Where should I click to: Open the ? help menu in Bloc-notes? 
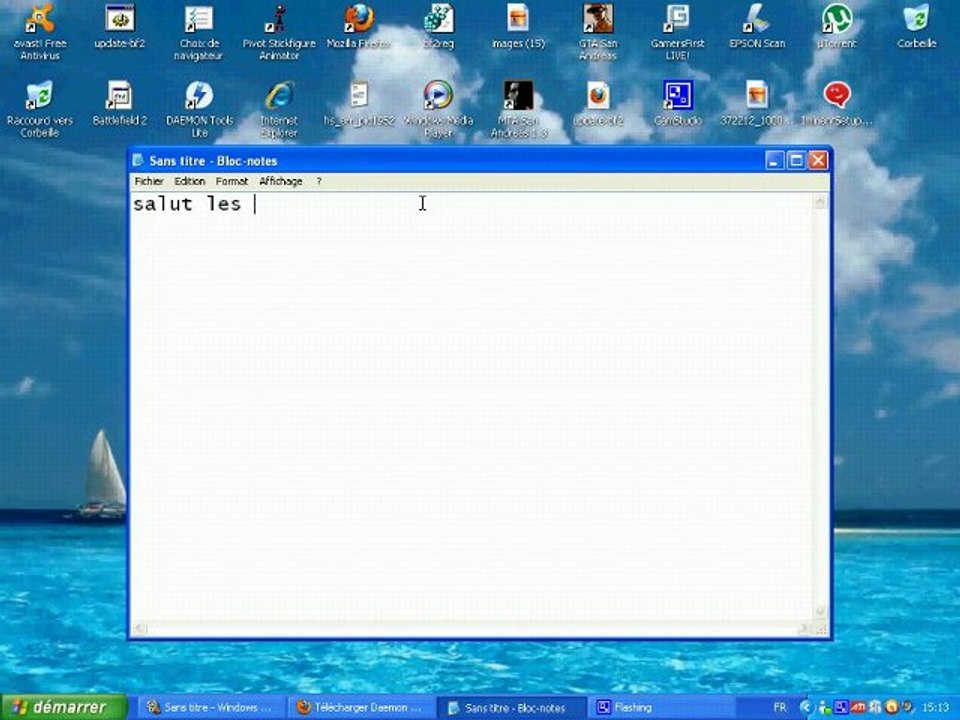coord(319,181)
